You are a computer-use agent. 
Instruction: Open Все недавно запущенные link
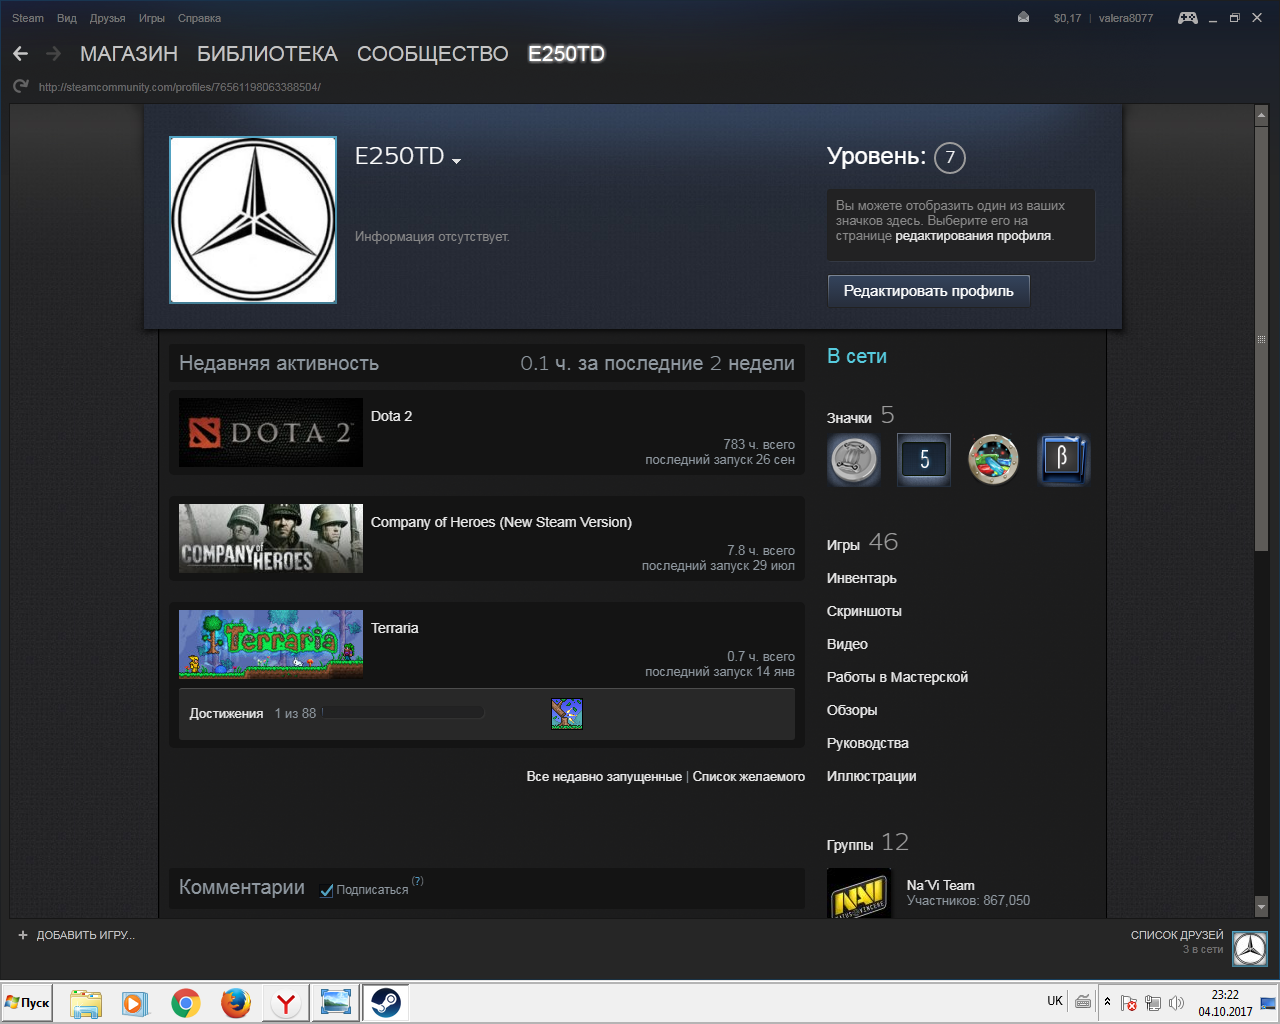click(x=604, y=777)
